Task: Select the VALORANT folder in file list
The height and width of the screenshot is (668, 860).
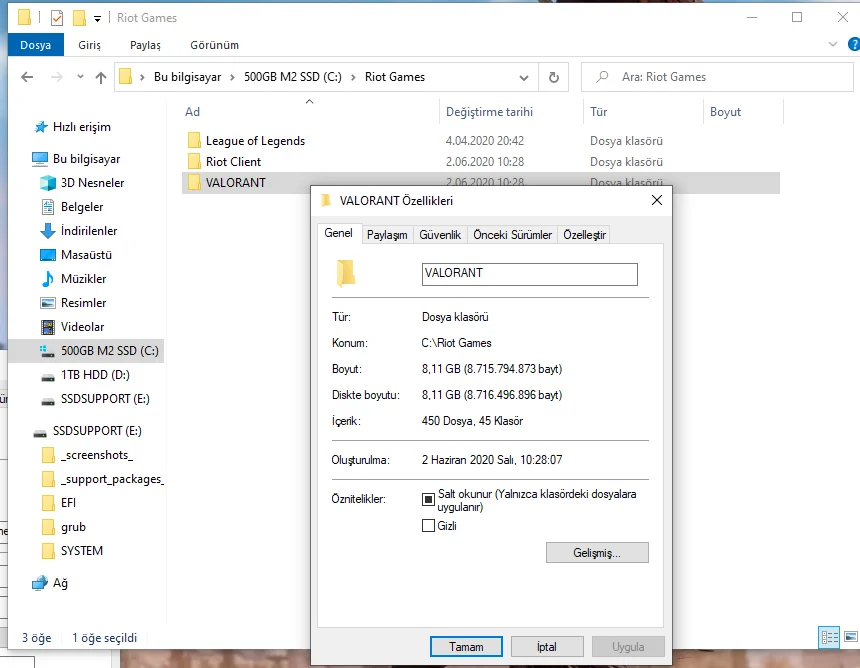Action: pyautogui.click(x=235, y=183)
